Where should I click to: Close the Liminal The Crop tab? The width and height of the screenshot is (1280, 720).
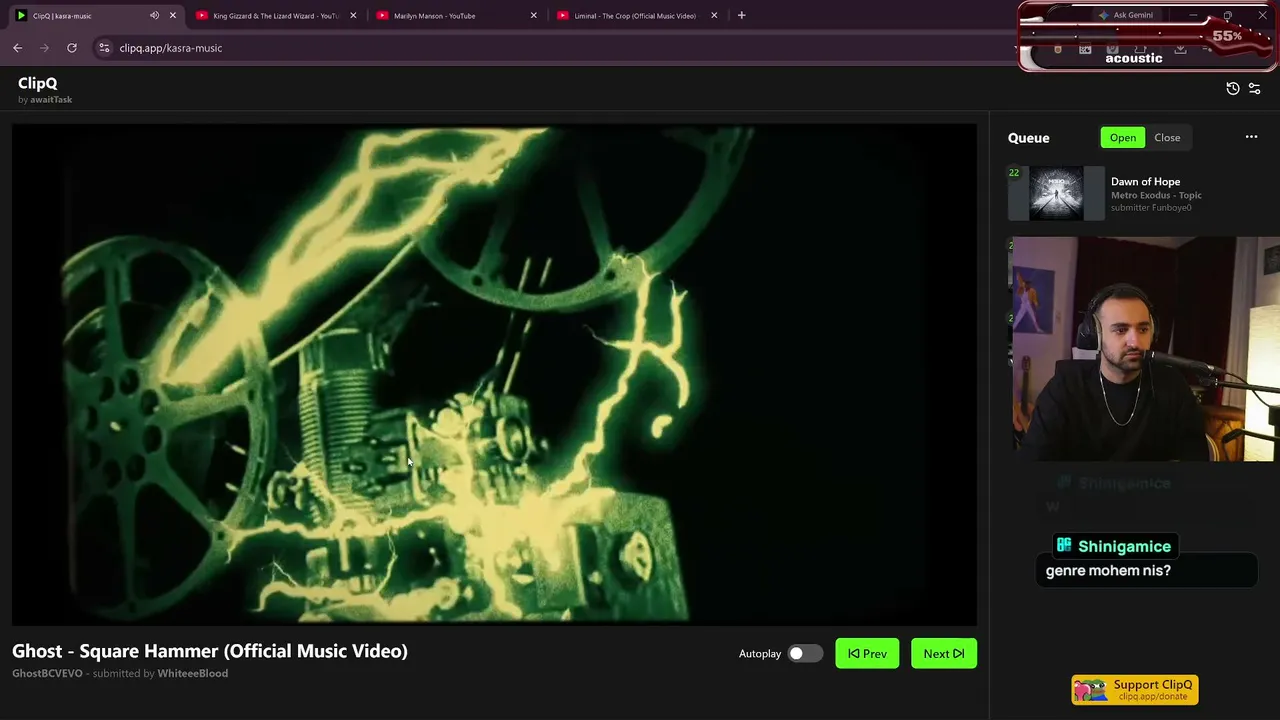tap(714, 16)
